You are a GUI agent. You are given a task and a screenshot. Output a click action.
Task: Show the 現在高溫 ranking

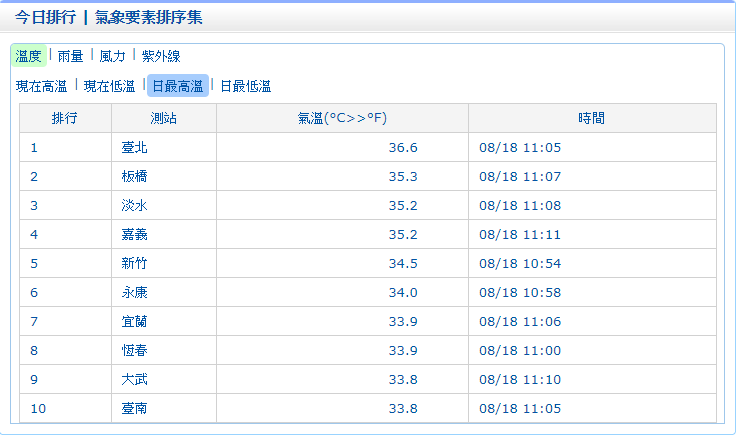tap(42, 86)
